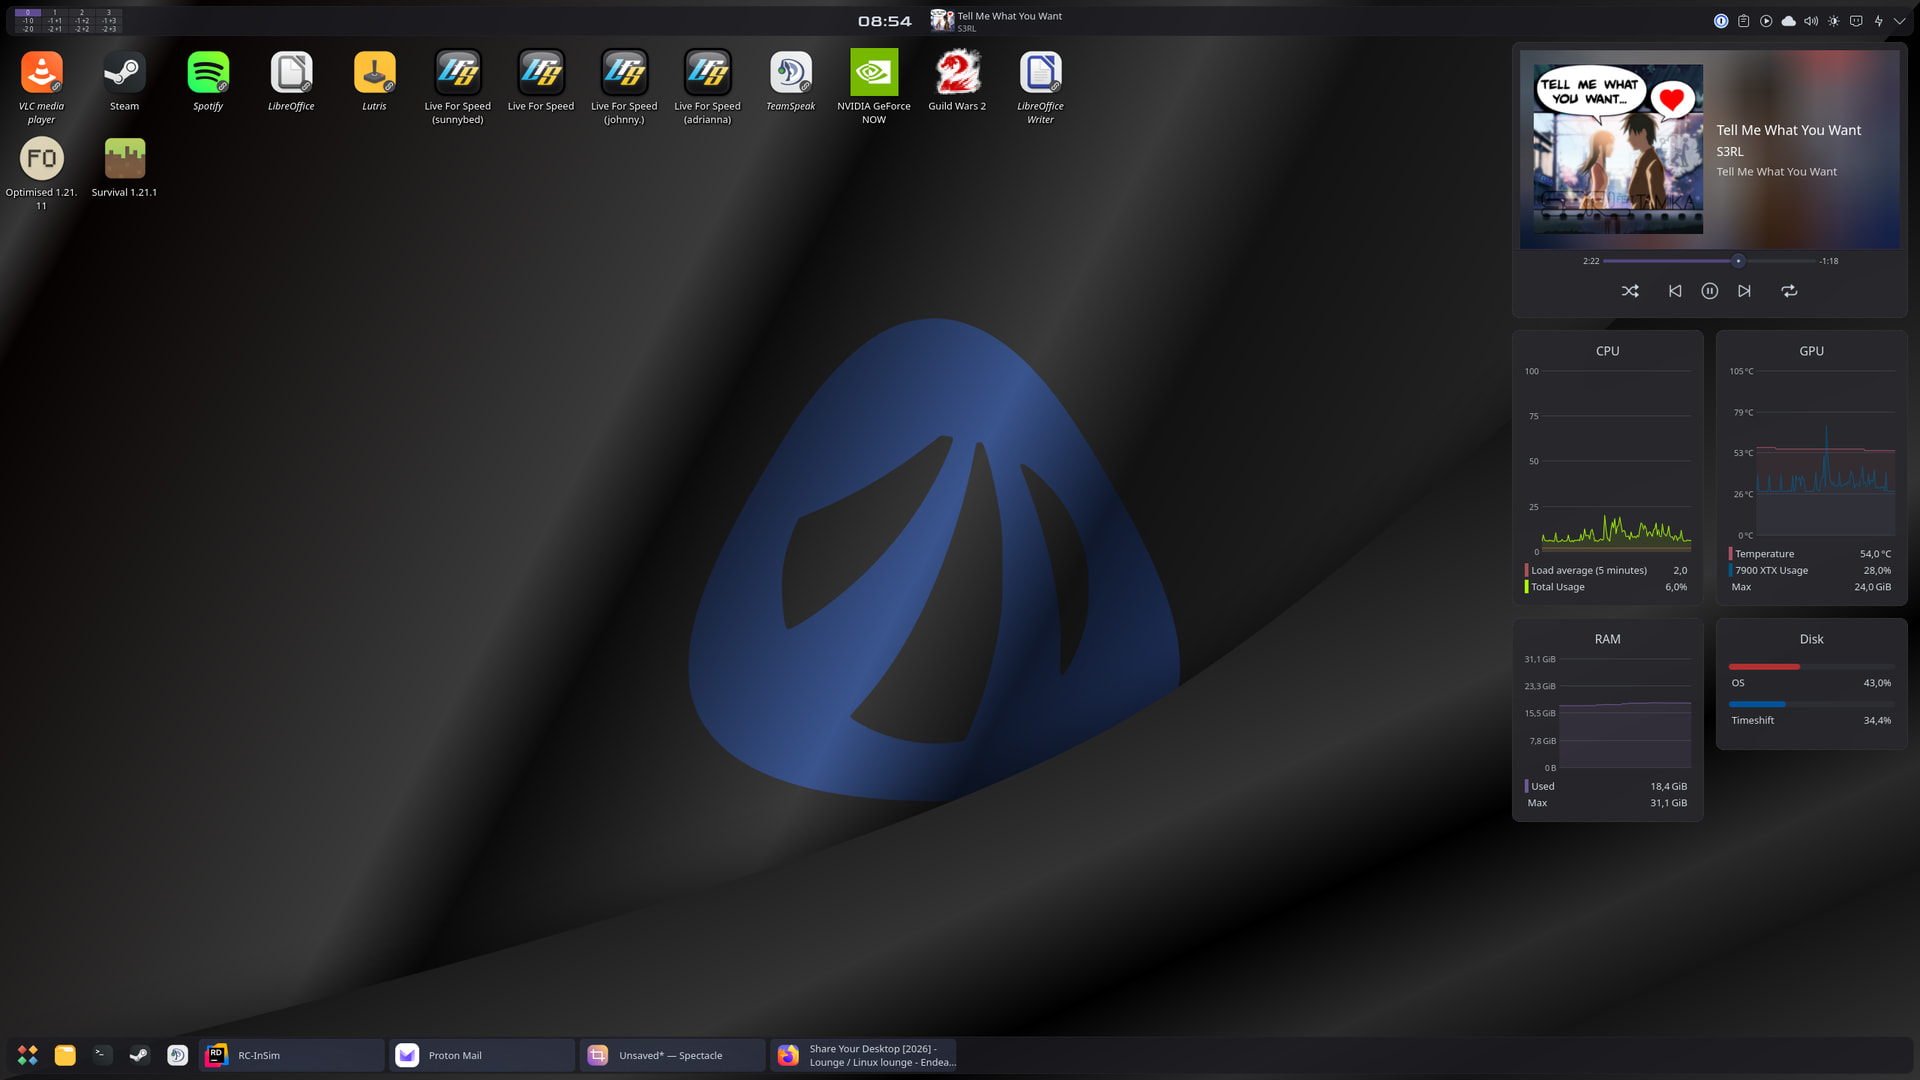This screenshot has height=1080, width=1920.
Task: Expand hidden system tray icons arrow
Action: 1900,21
